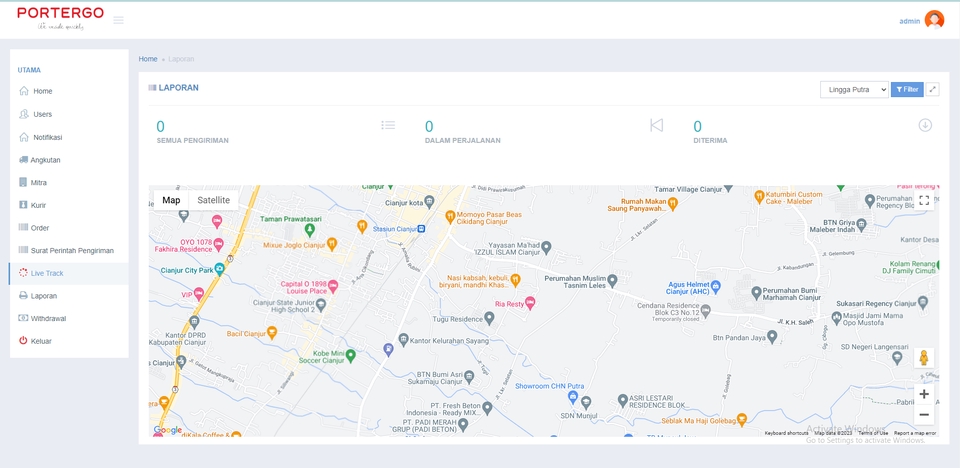960x468 pixels.
Task: Click the Rumah Makan Saung Panyawah marker
Action: (x=673, y=204)
